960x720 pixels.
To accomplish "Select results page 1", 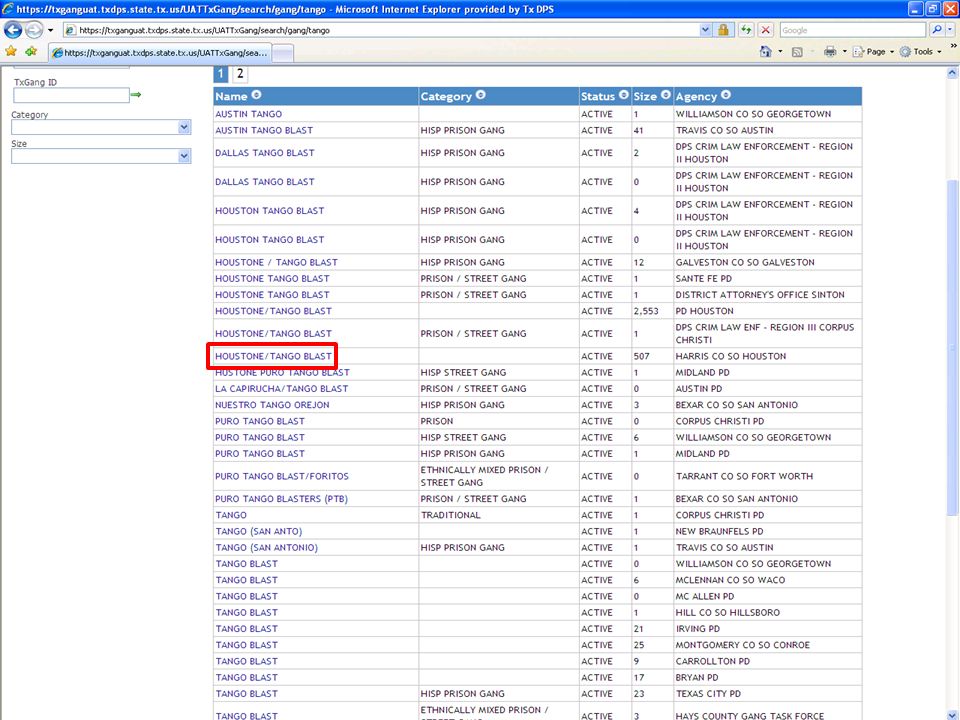I will (x=220, y=73).
